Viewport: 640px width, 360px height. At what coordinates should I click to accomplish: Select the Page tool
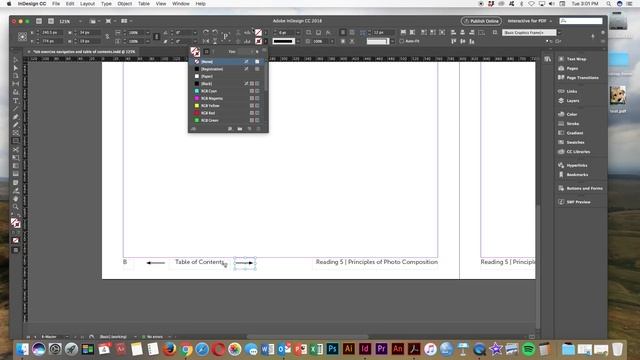click(16, 76)
